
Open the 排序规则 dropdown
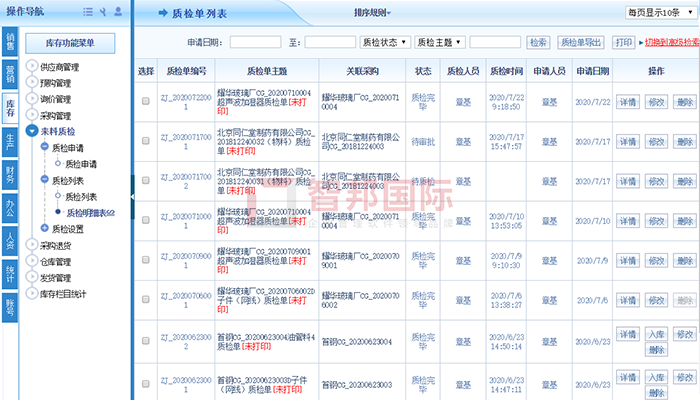click(372, 13)
